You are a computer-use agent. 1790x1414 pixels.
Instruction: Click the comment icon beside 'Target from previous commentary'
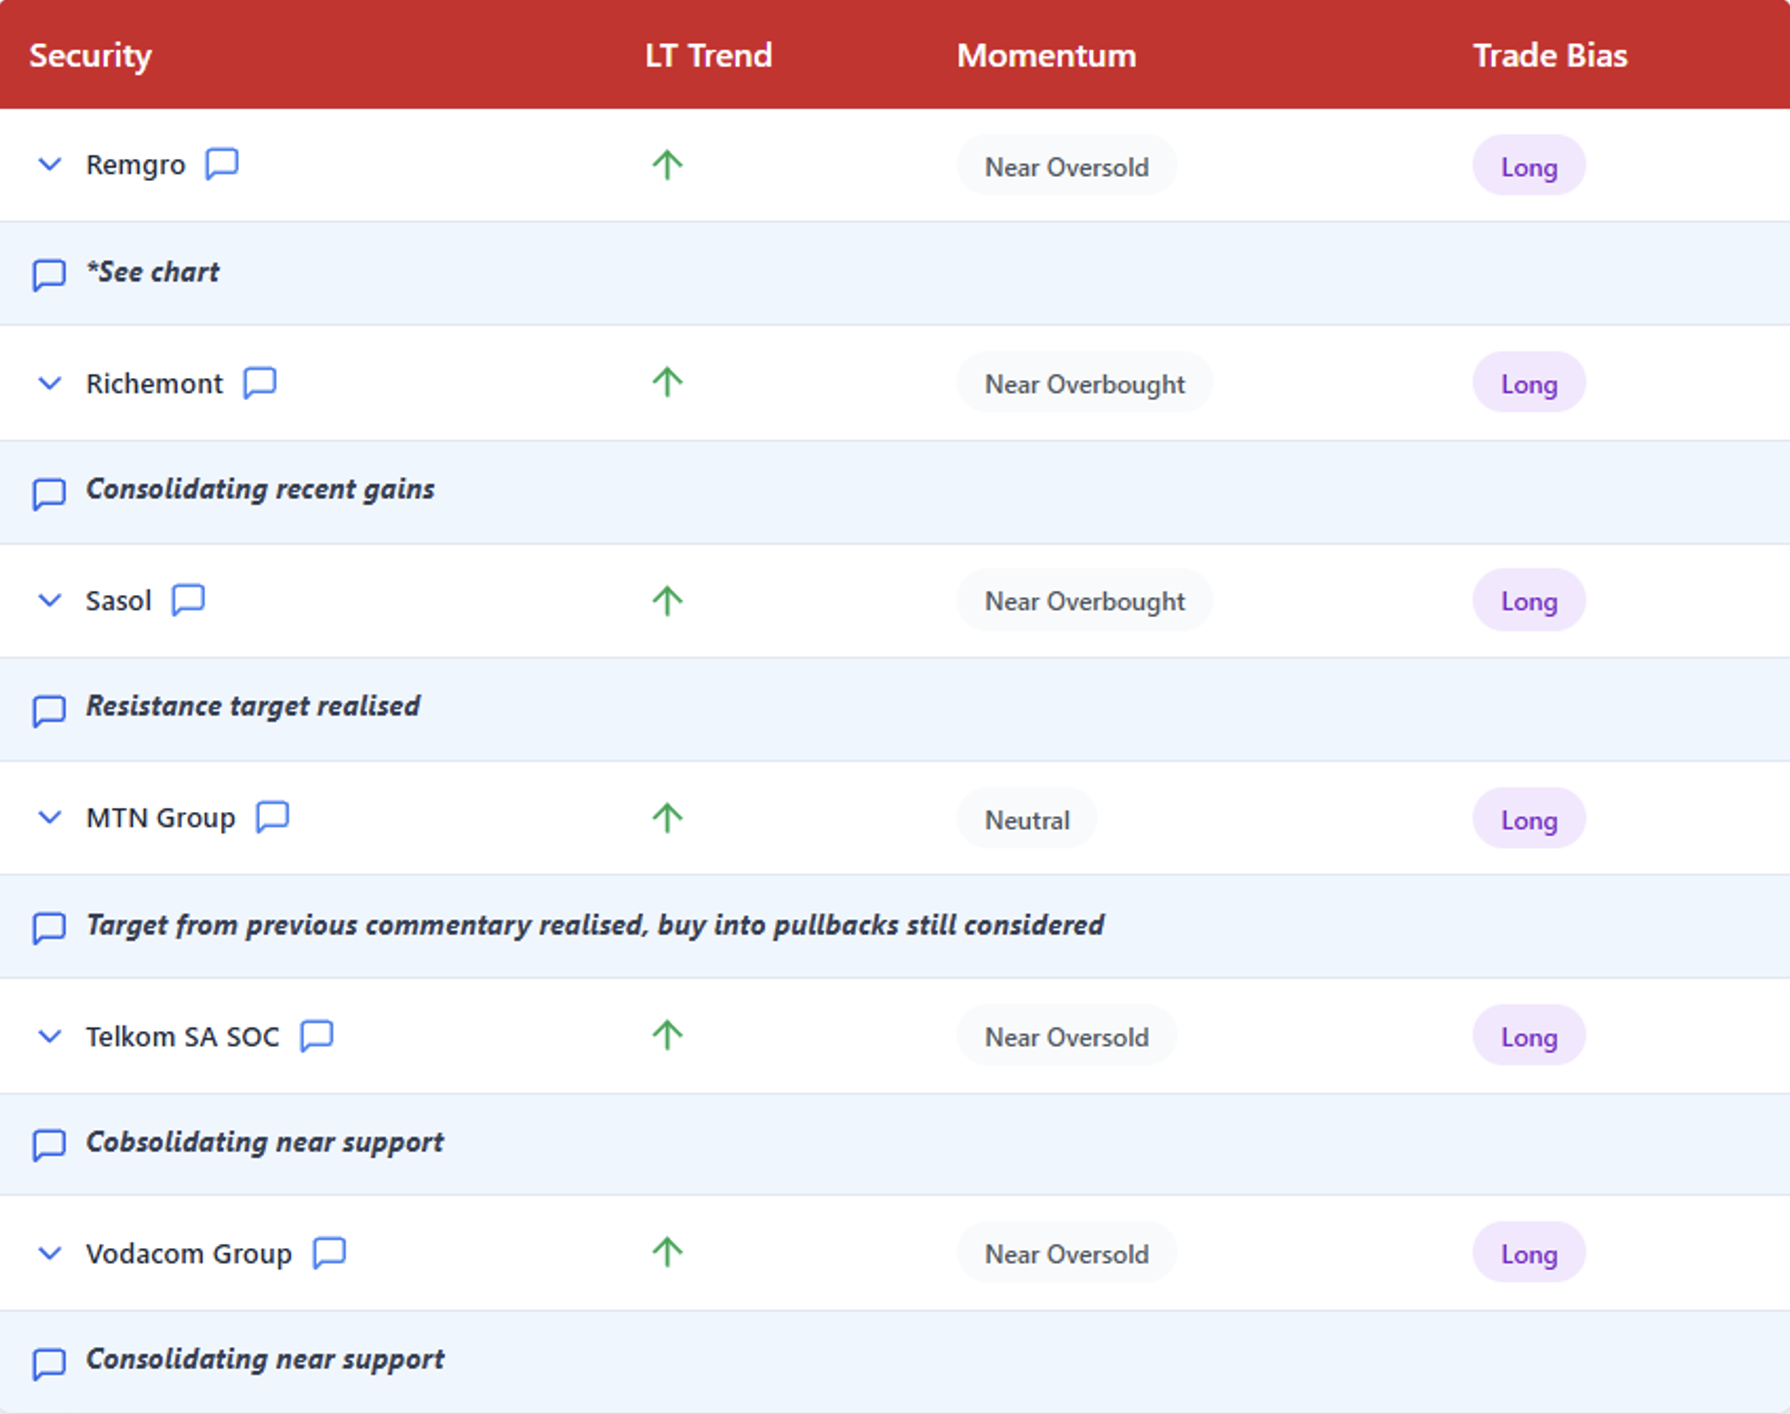click(49, 927)
